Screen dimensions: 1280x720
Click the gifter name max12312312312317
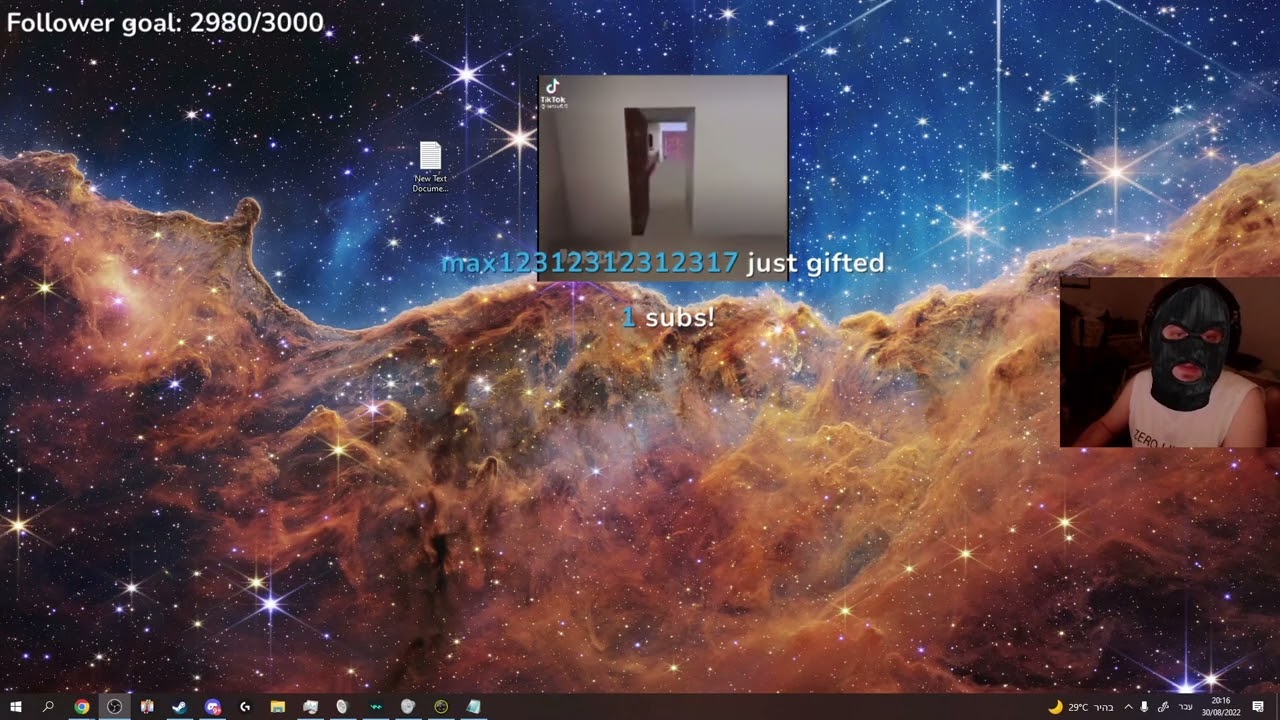[x=590, y=263]
